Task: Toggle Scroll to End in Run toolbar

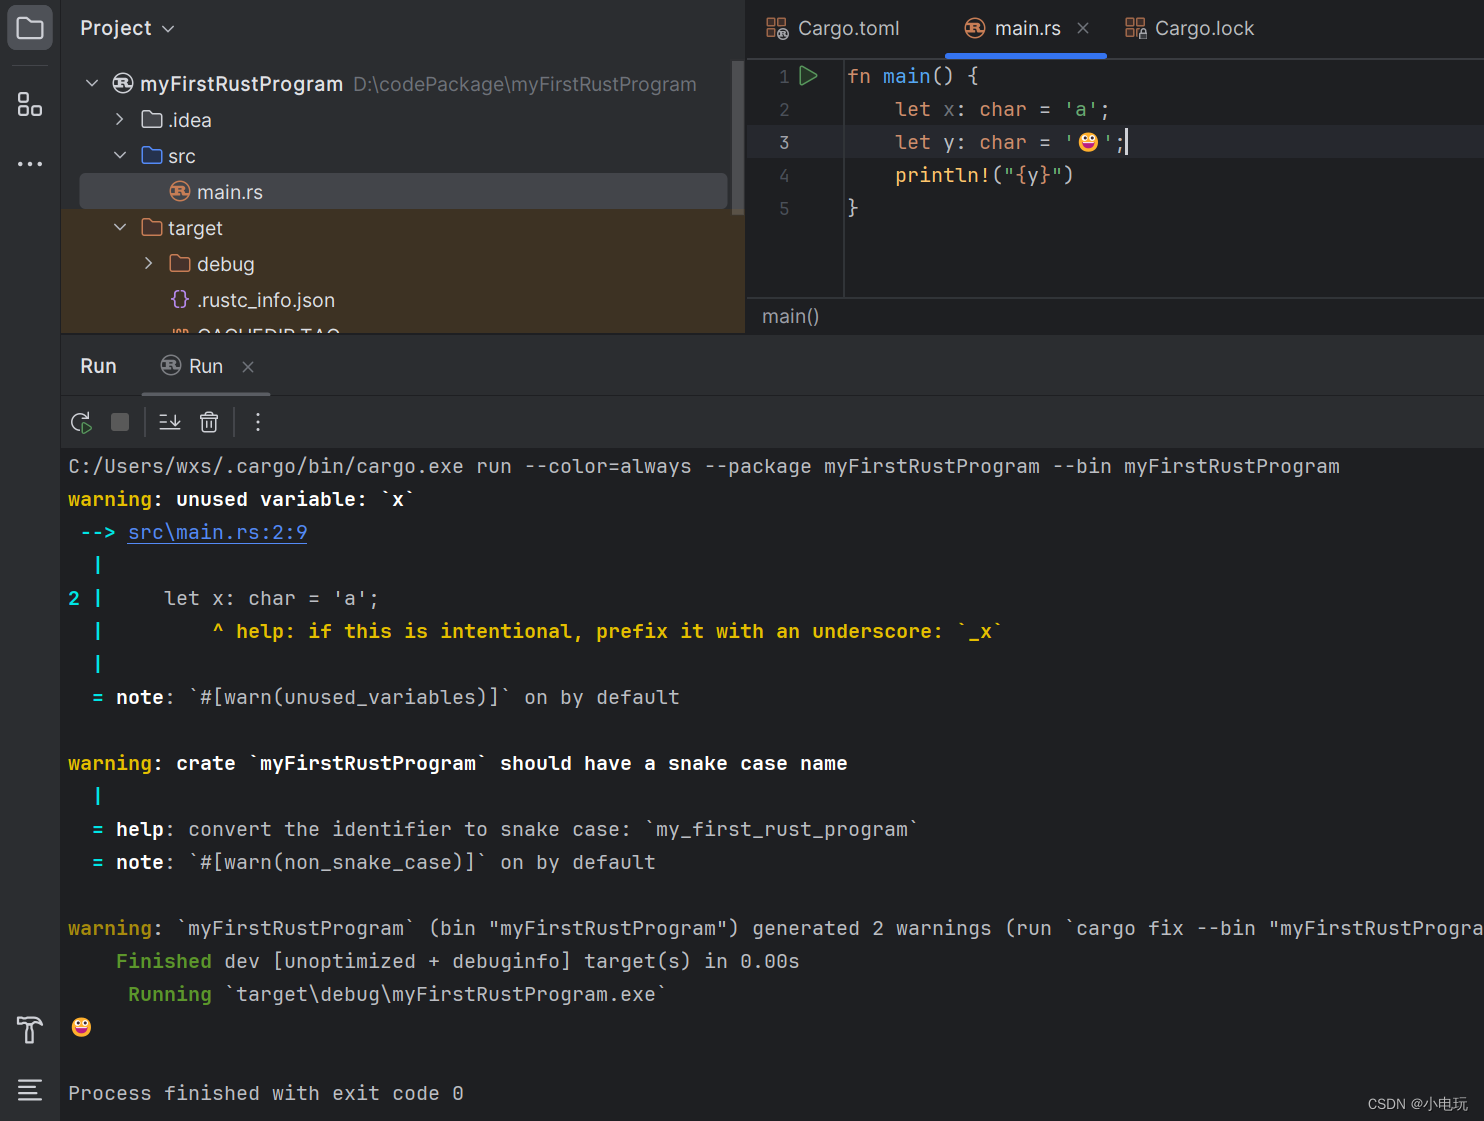Action: click(170, 422)
